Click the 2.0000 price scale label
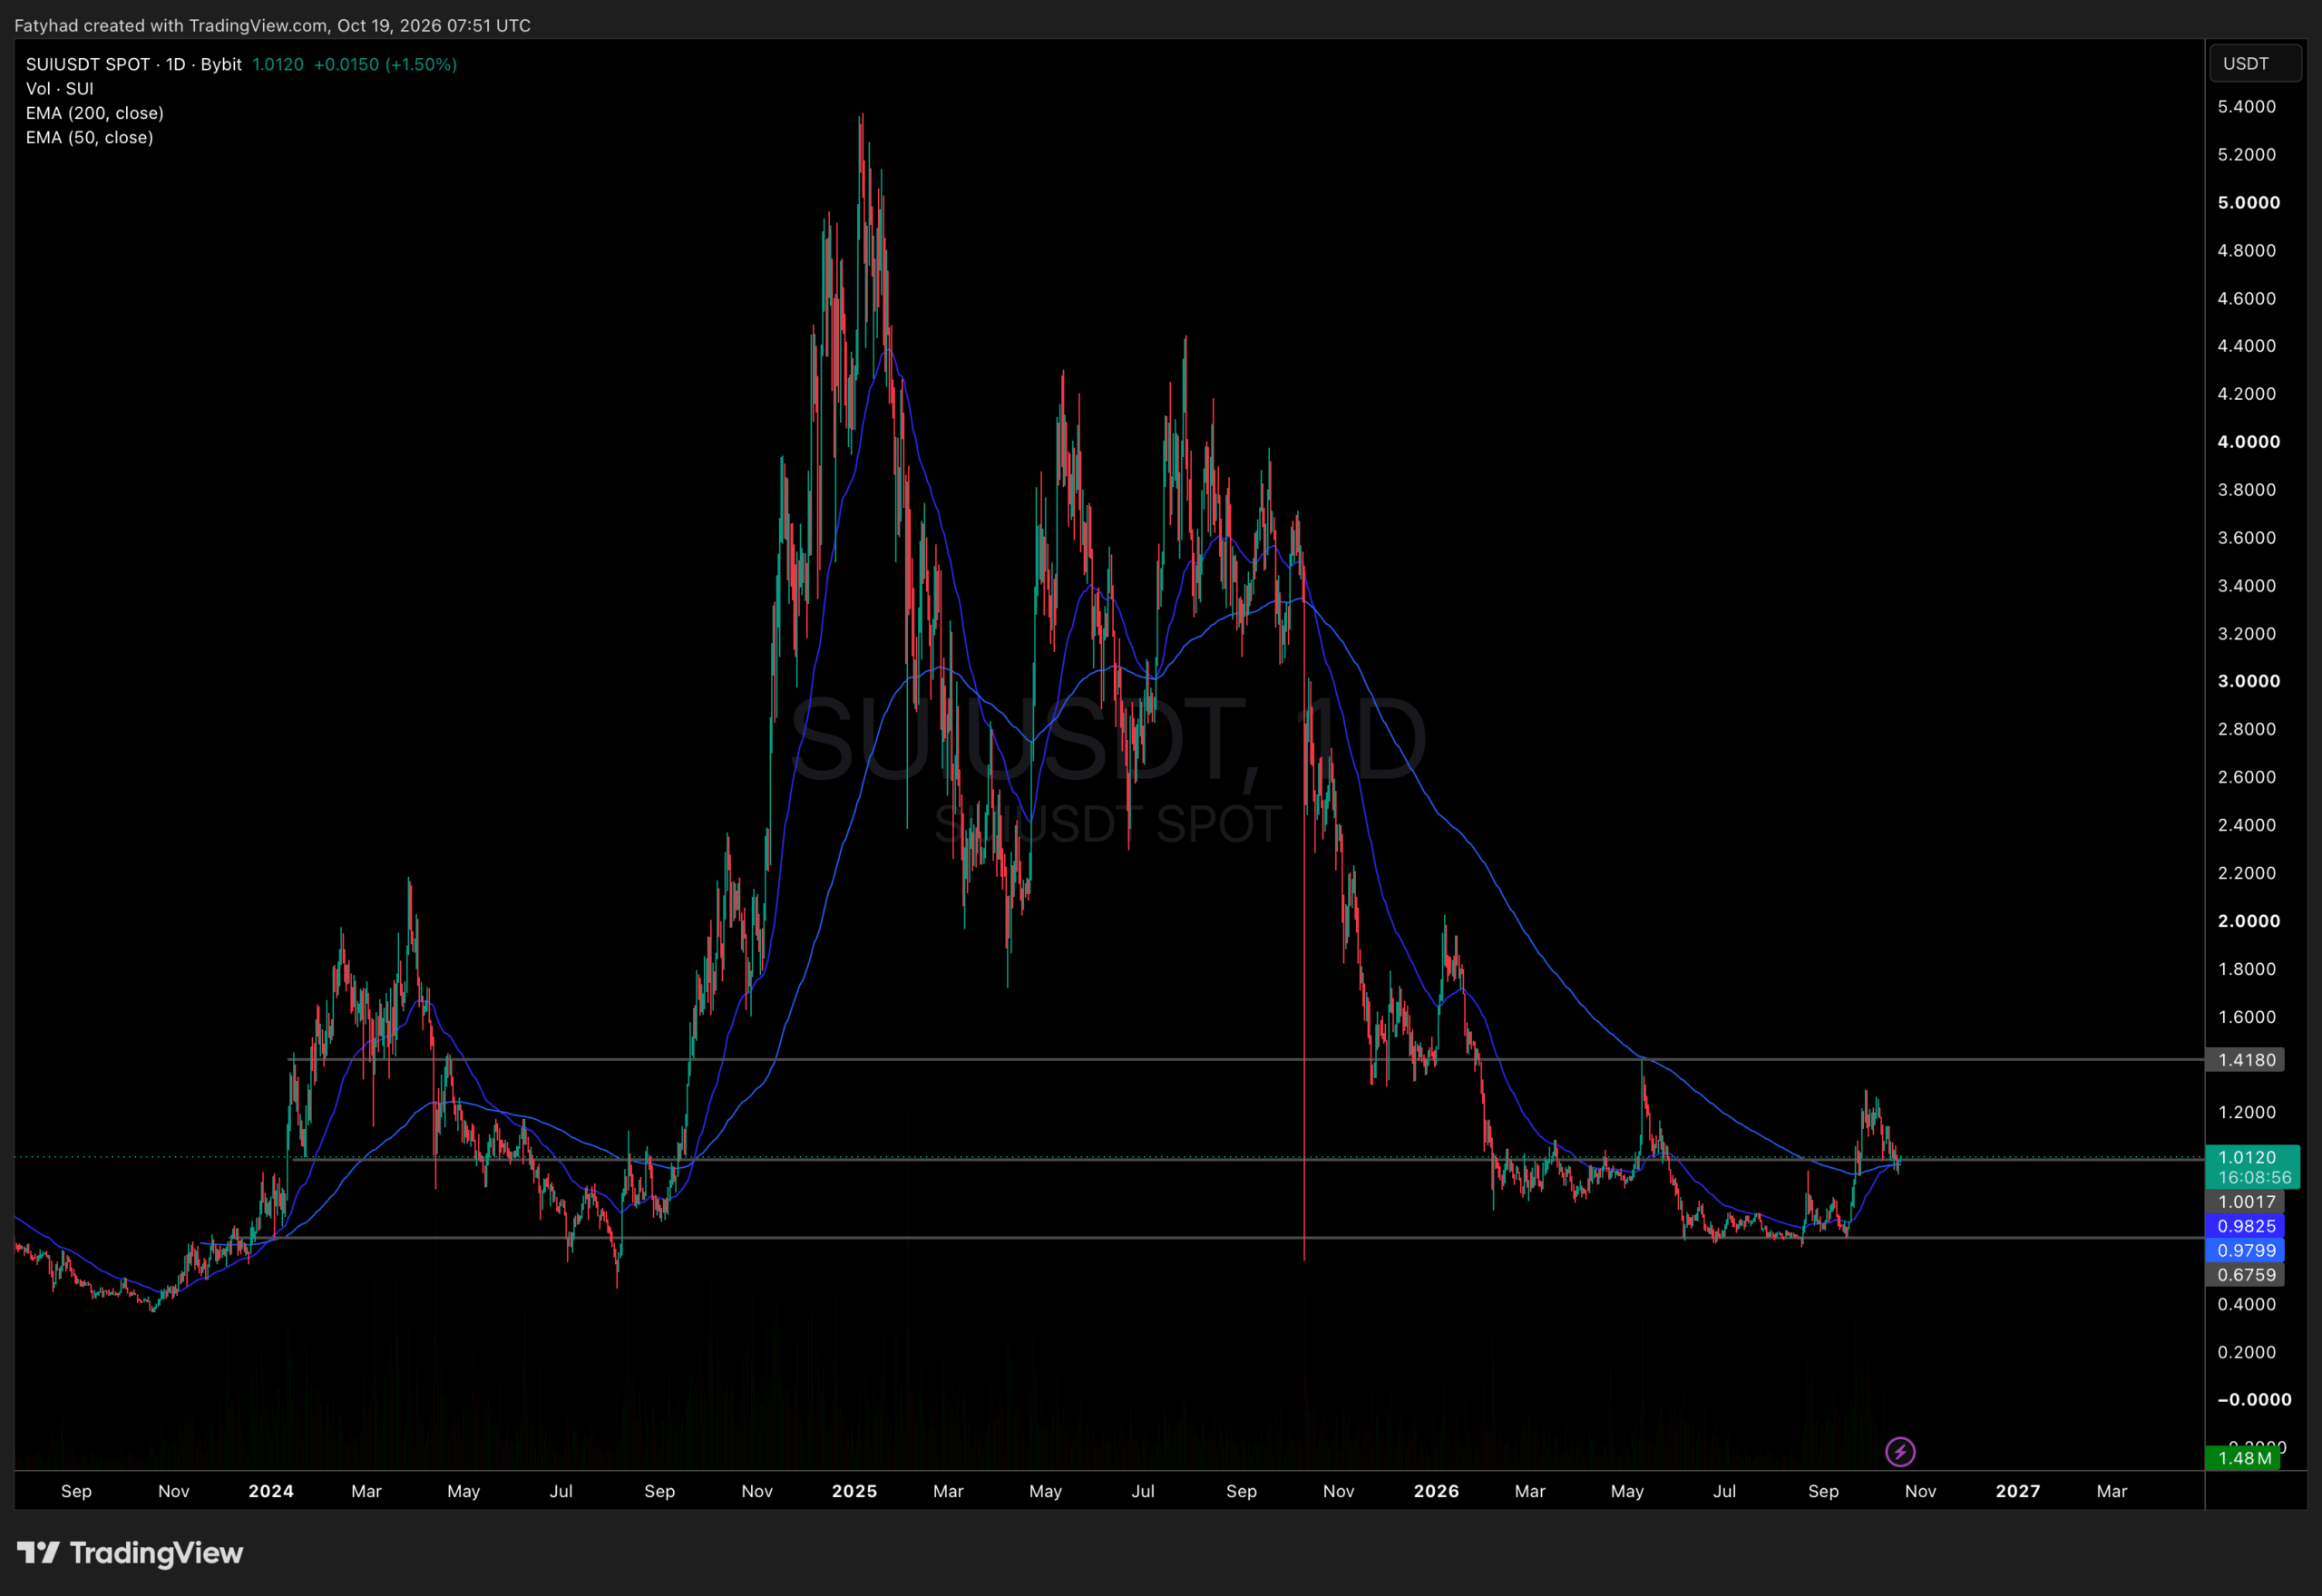The width and height of the screenshot is (2322, 1596). tap(2249, 921)
